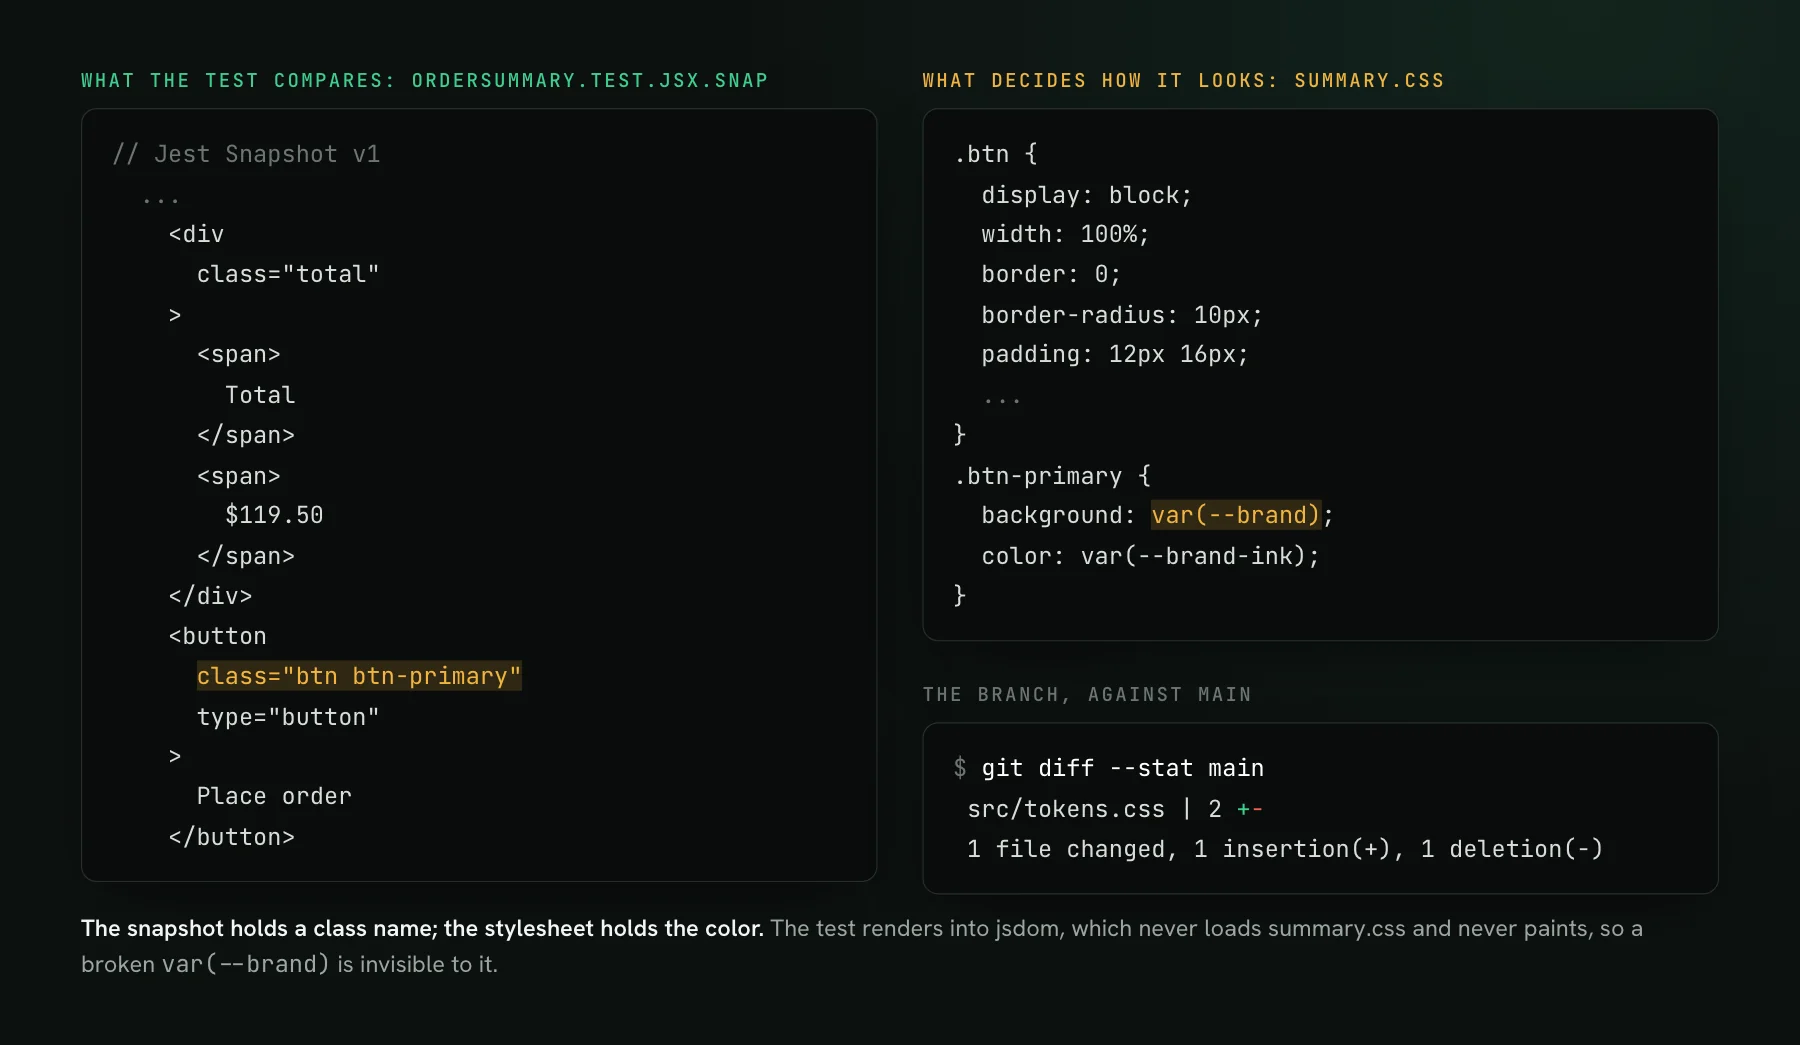Click the highlighted class="btn btn-primary" line

pyautogui.click(x=359, y=676)
